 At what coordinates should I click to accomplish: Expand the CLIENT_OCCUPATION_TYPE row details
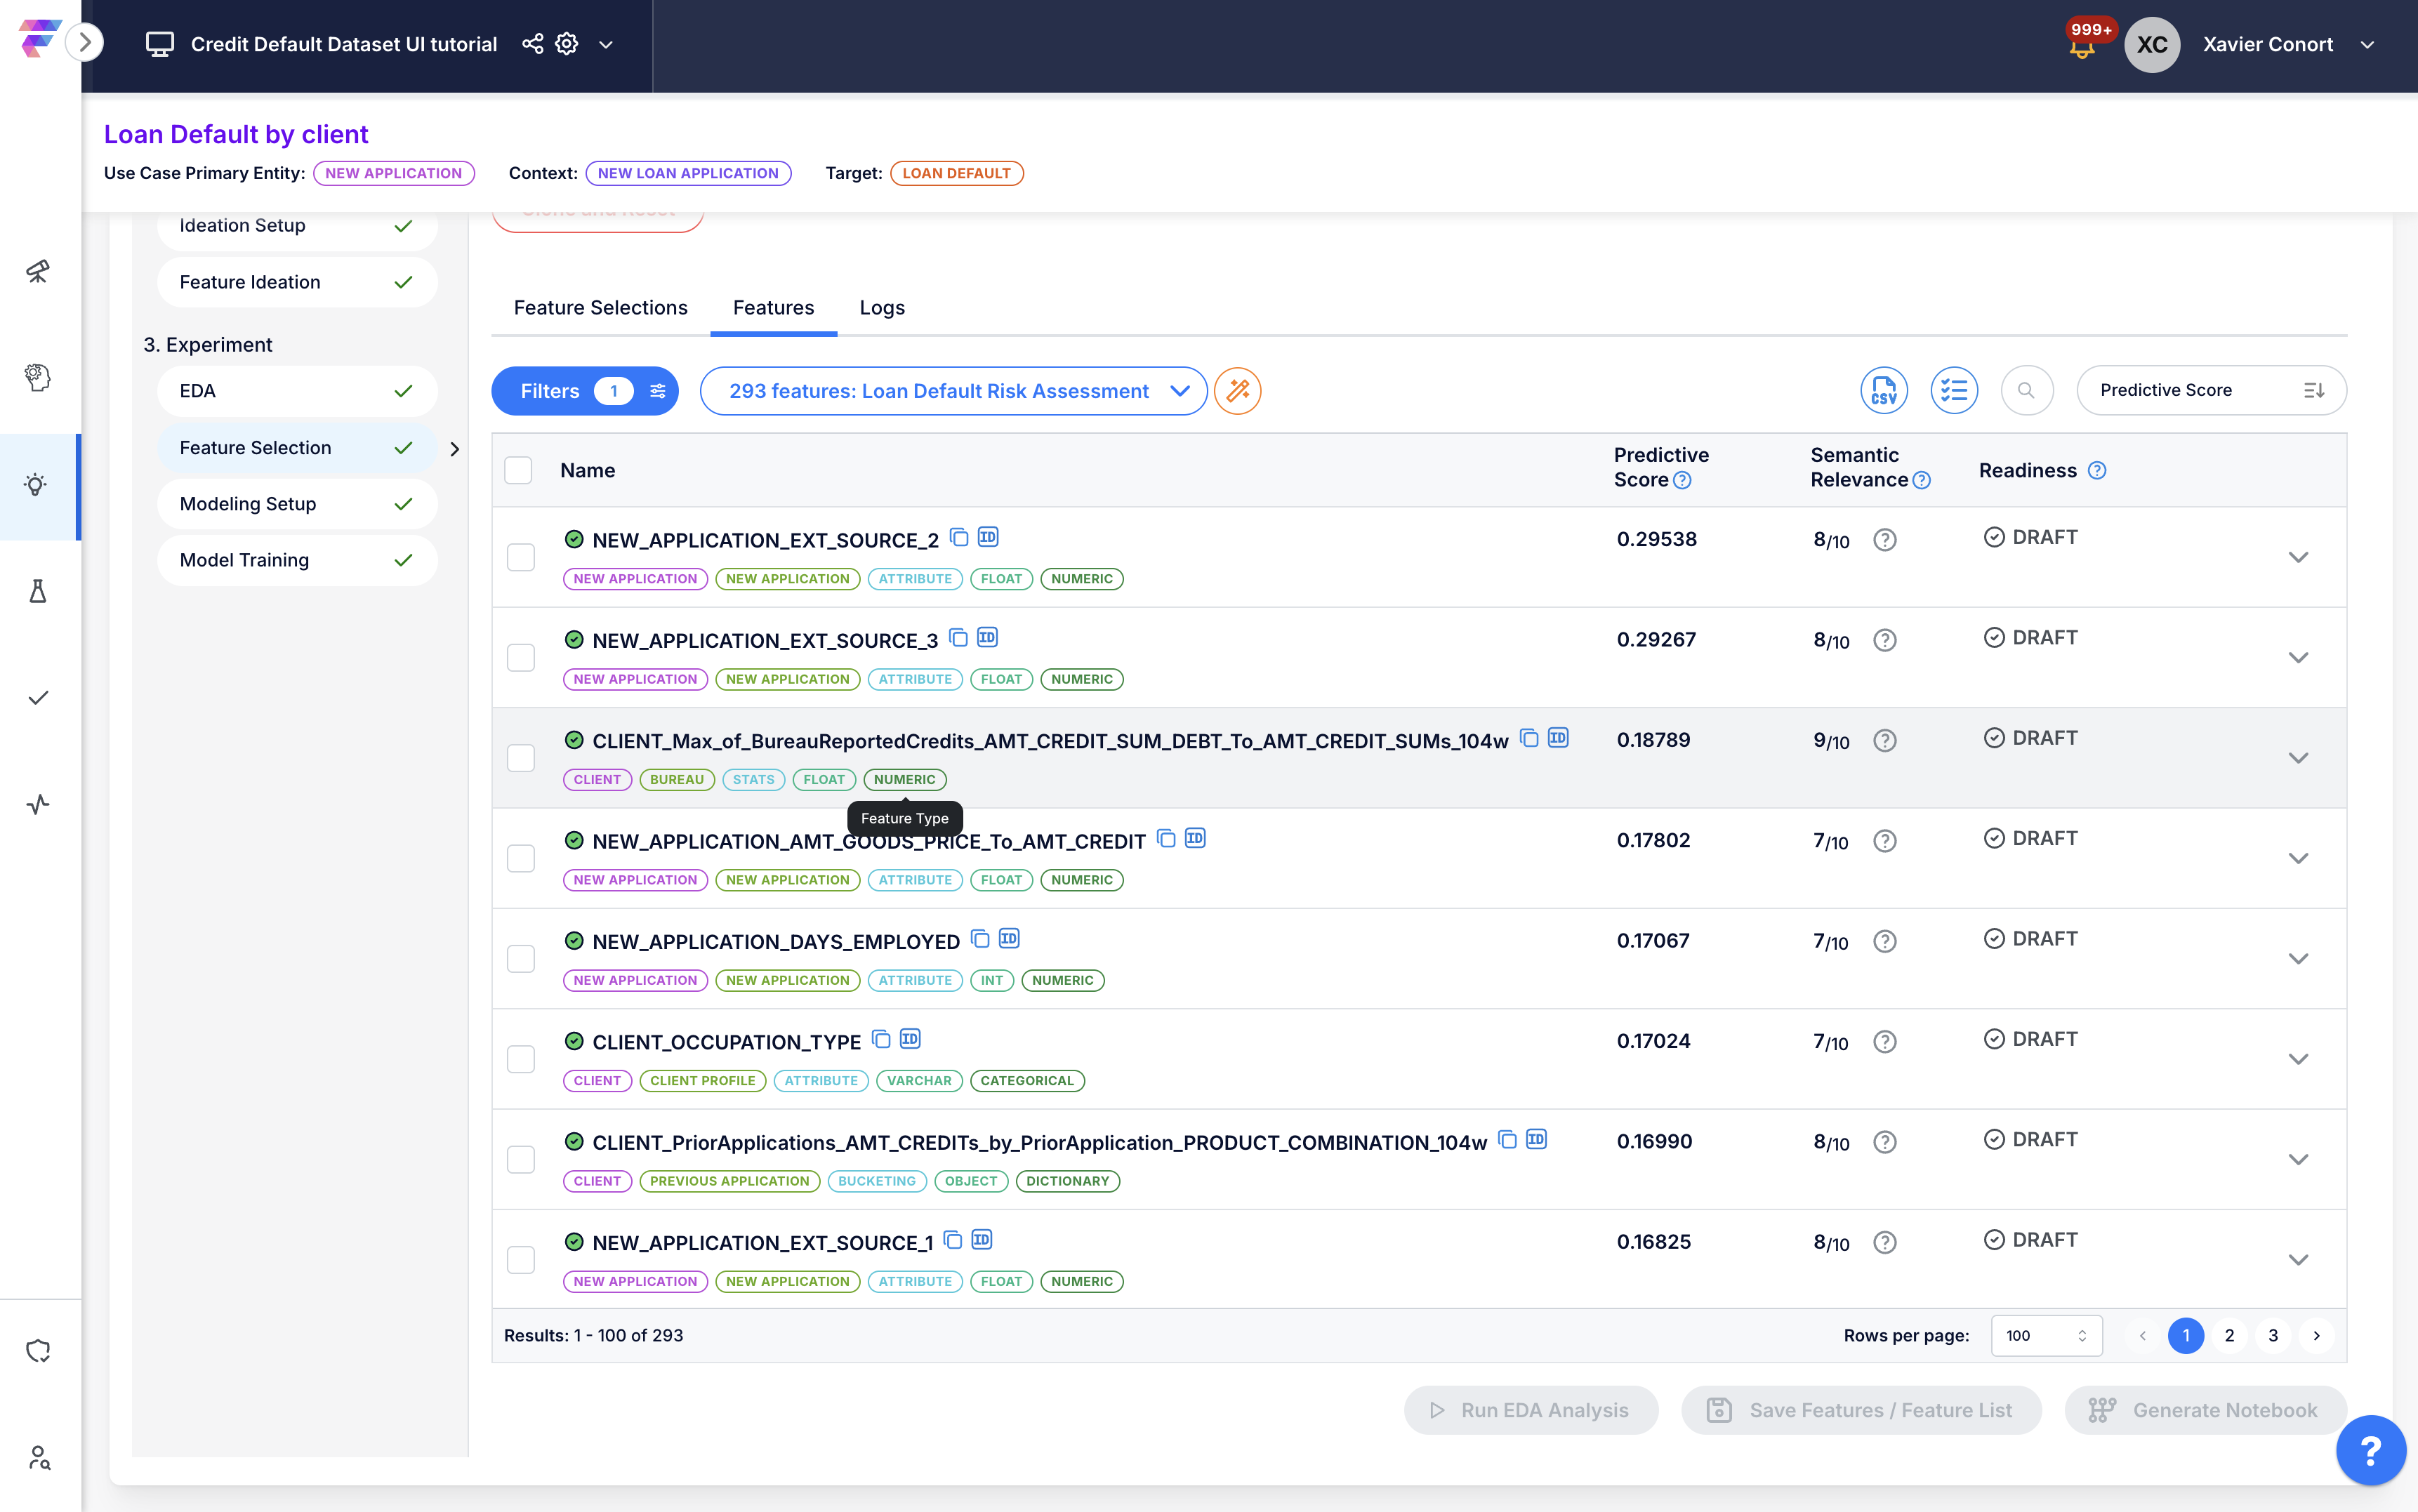coord(2298,1059)
